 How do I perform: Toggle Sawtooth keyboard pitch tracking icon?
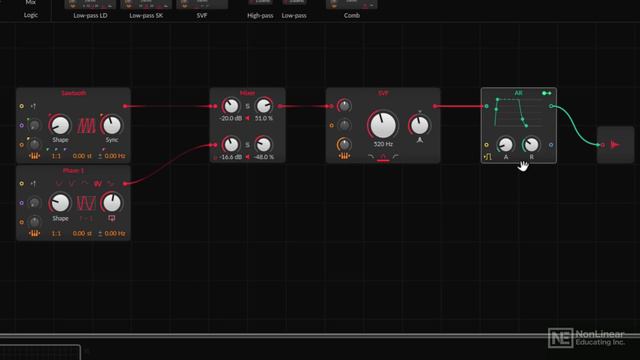coord(34,156)
